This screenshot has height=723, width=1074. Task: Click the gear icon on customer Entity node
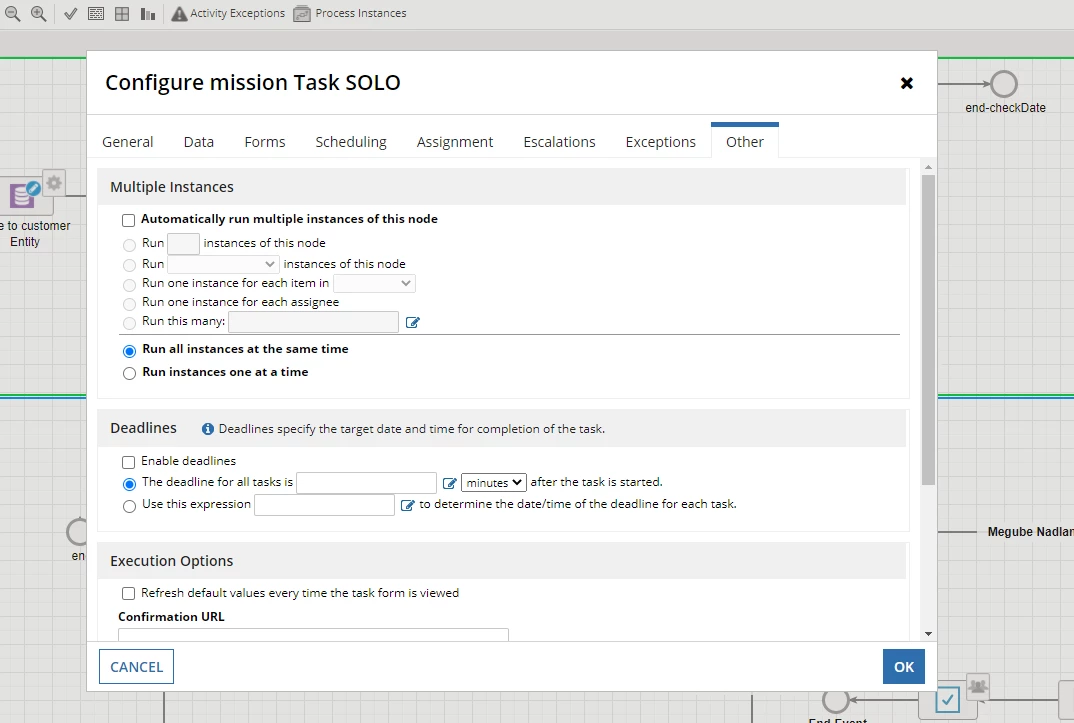[54, 183]
